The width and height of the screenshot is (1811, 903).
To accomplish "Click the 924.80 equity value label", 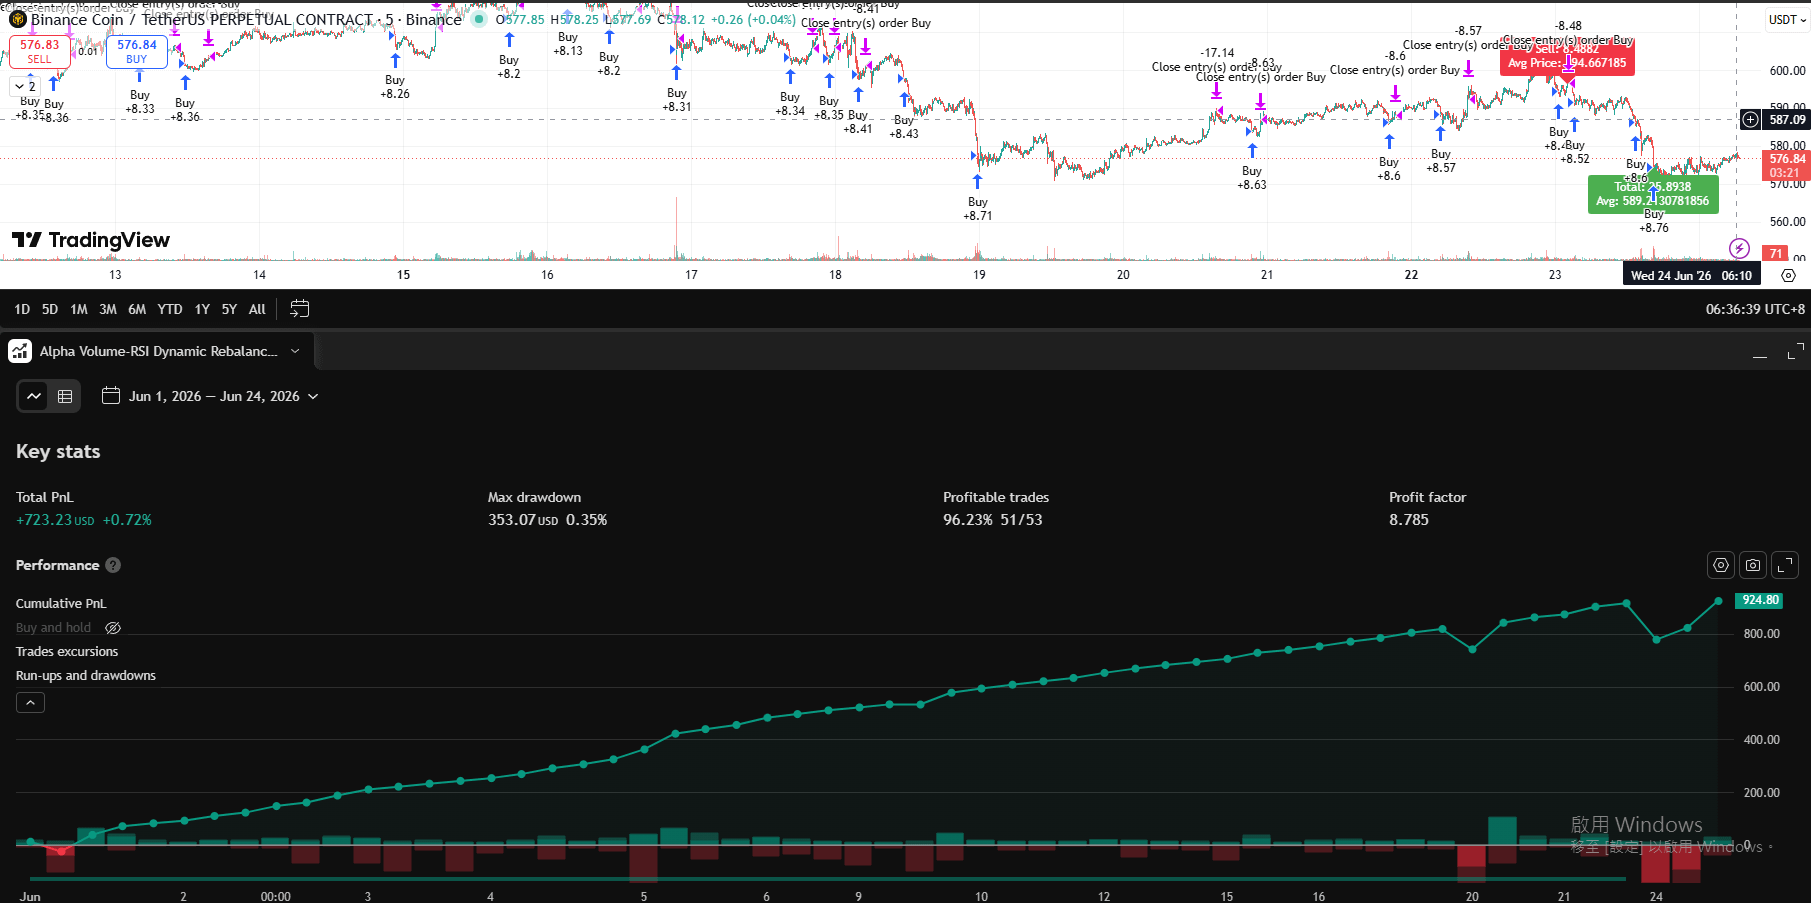I will tap(1760, 600).
